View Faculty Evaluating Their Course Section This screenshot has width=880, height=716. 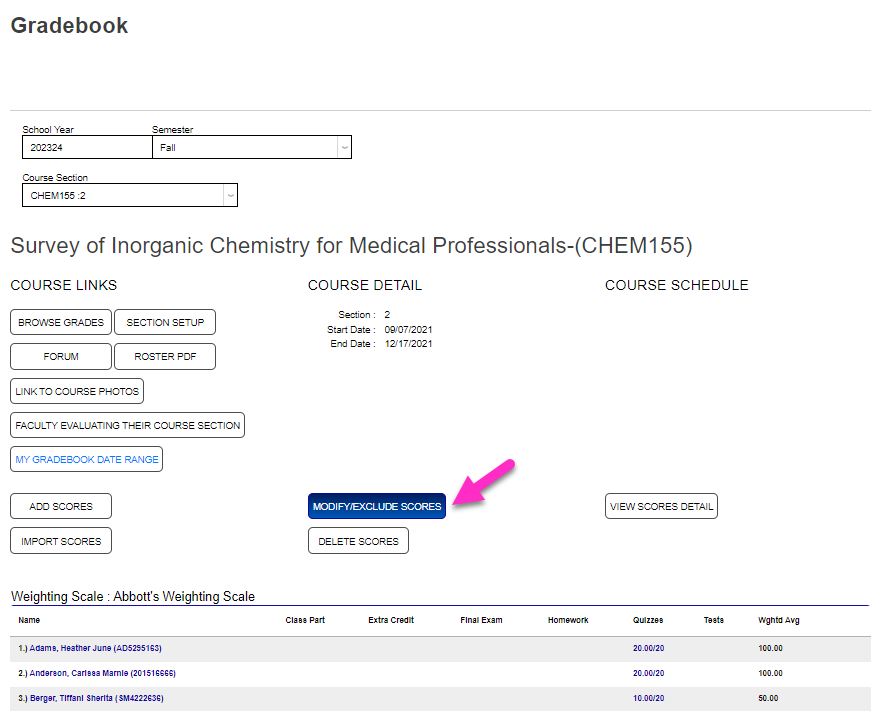[x=126, y=424]
